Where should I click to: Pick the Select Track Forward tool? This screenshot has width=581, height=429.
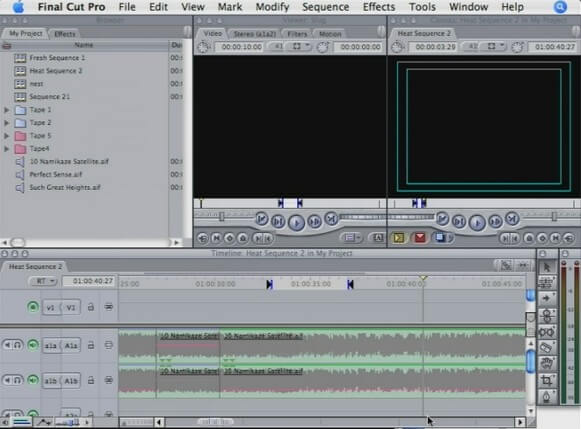point(547,298)
